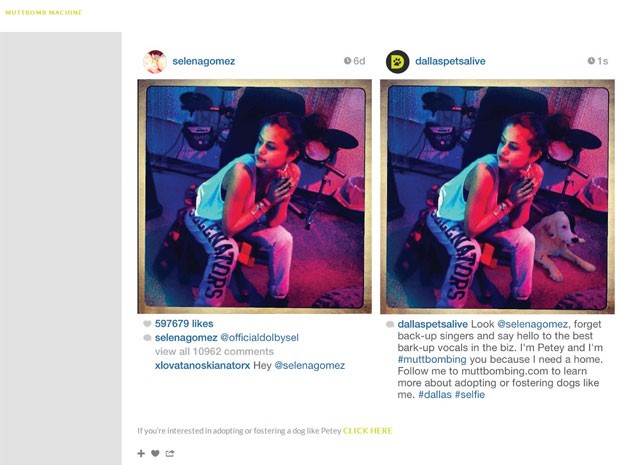Viewport: 620px width, 465px height.
Task: Open the original Selena Gomez photo
Action: point(254,197)
